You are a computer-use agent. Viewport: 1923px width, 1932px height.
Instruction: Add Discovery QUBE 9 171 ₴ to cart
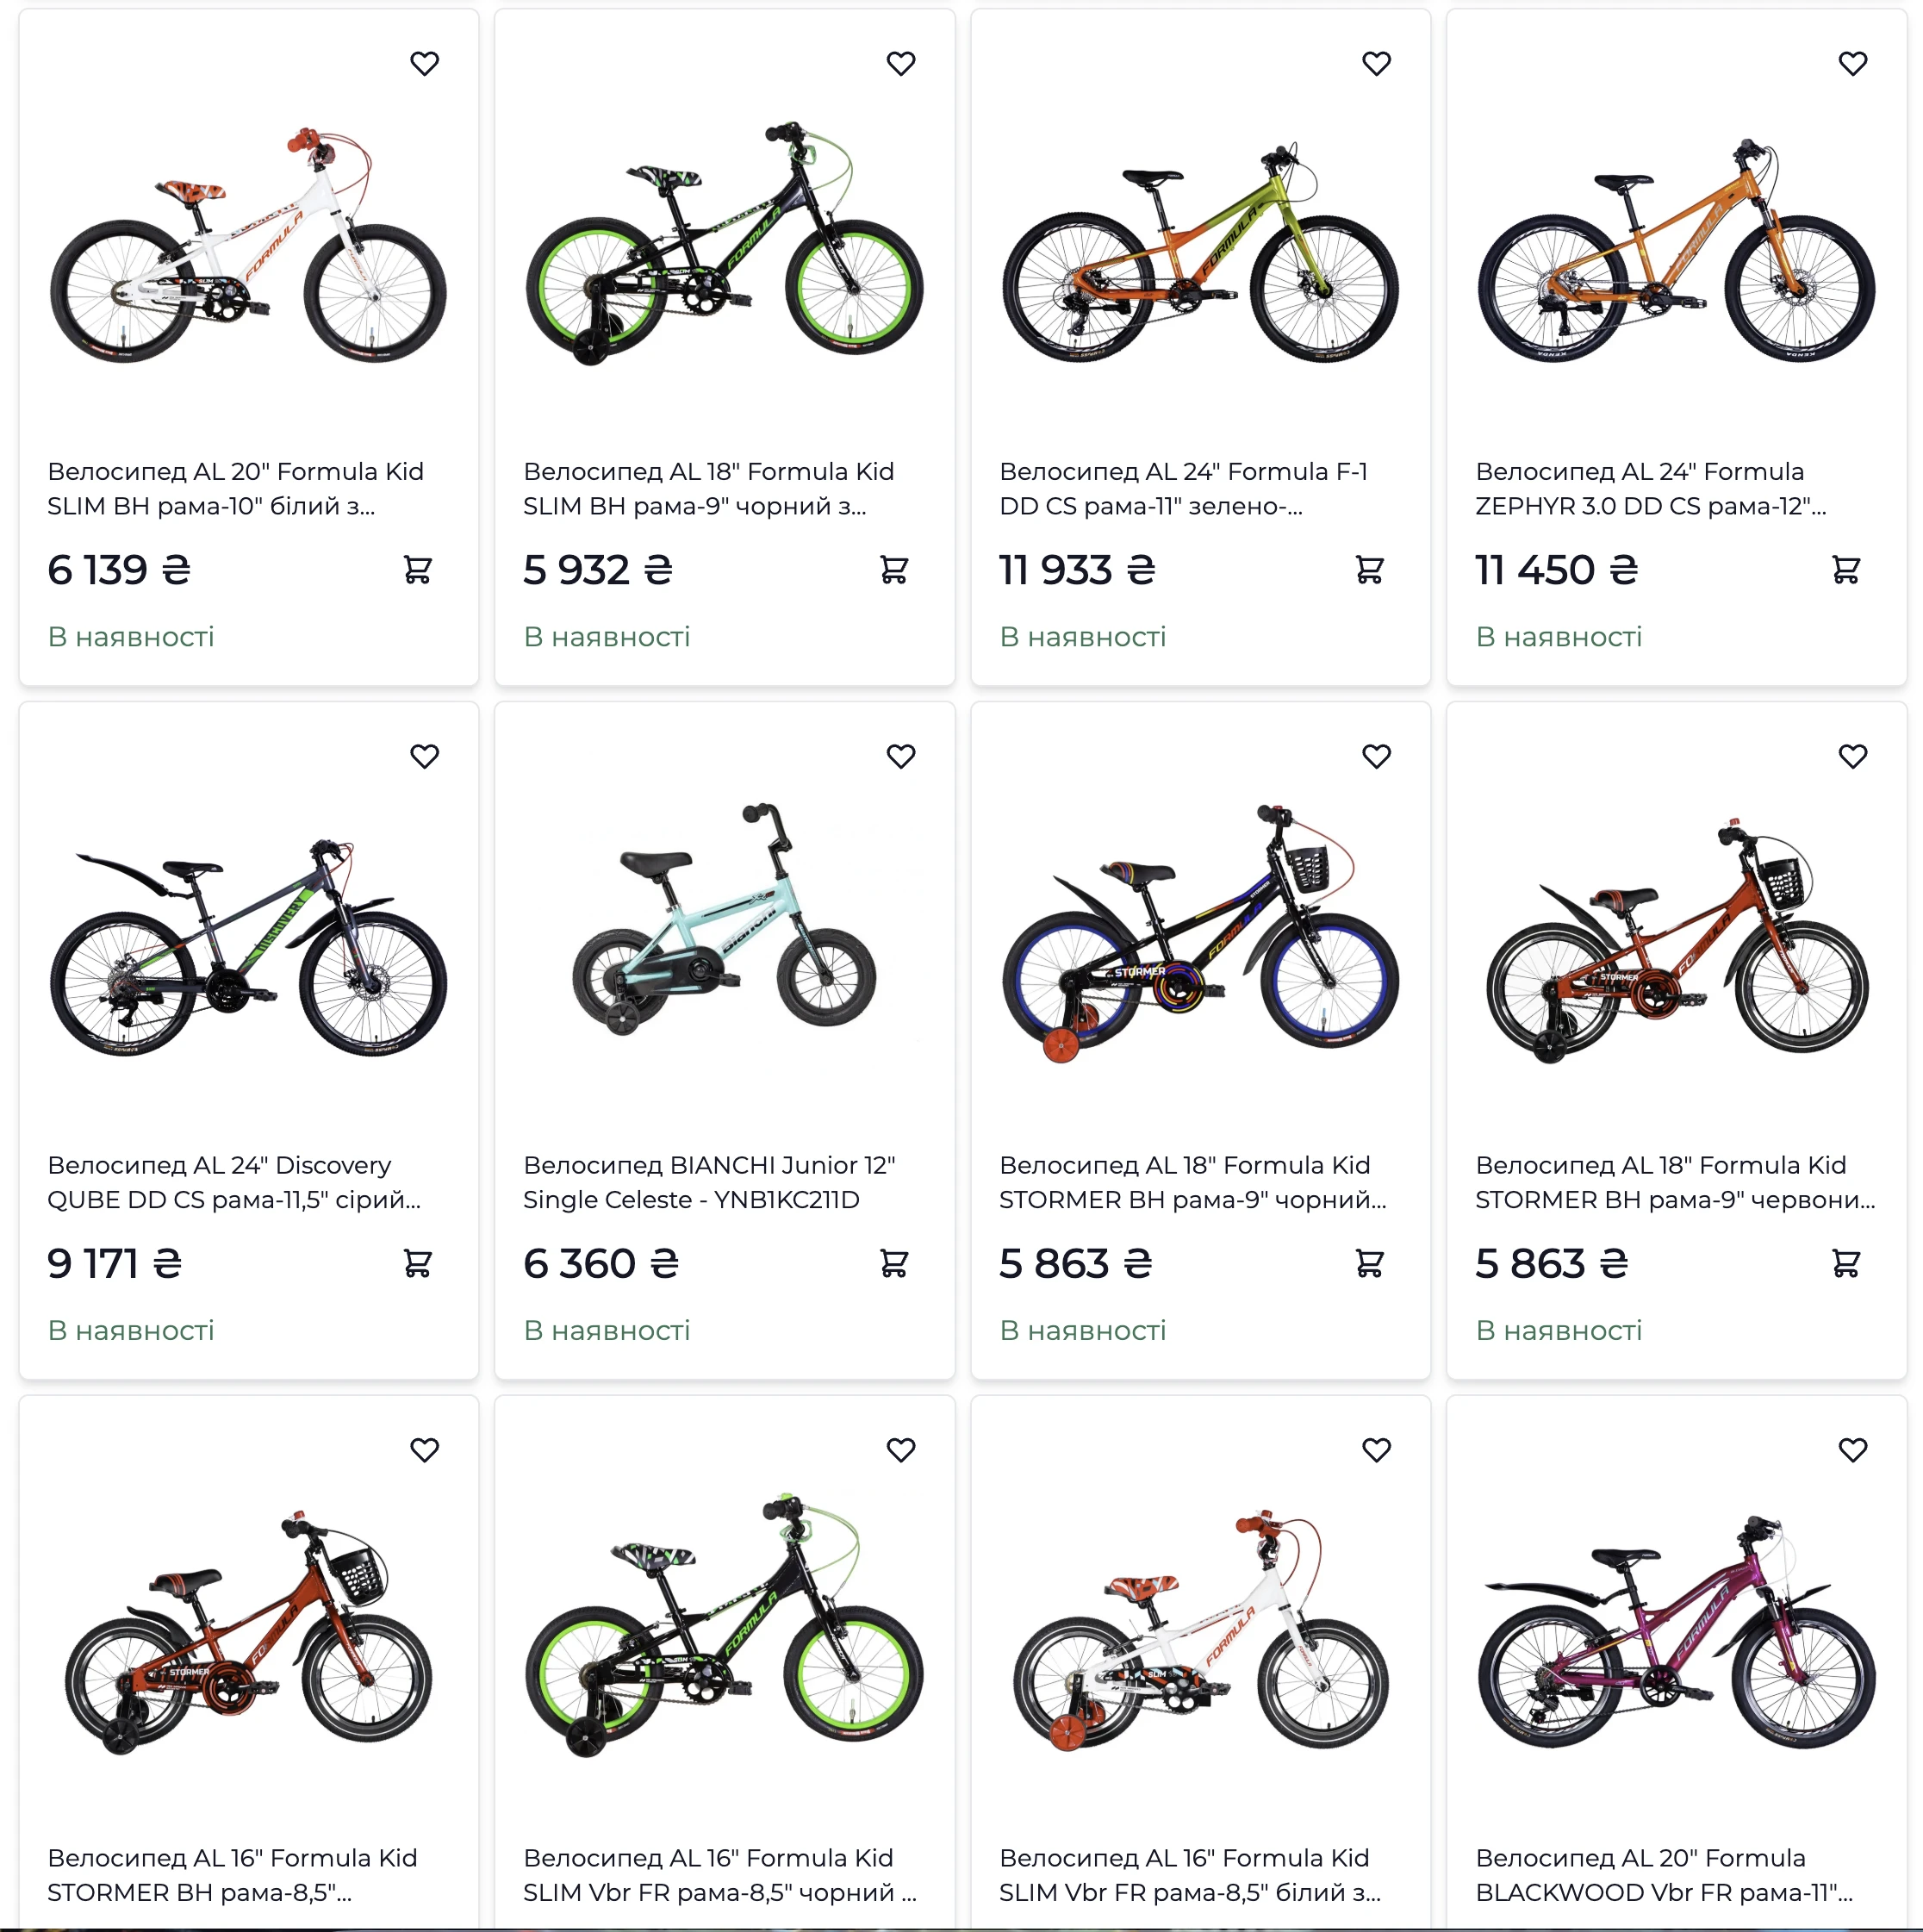(x=417, y=1263)
